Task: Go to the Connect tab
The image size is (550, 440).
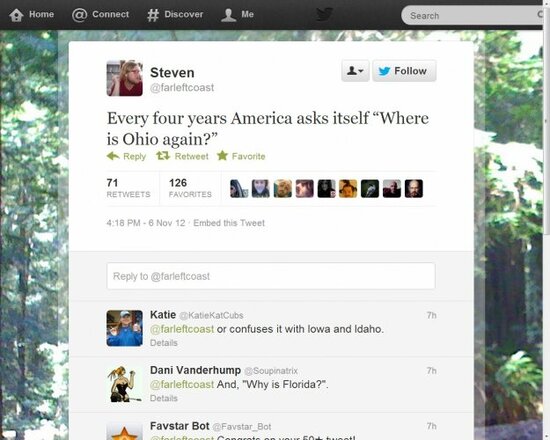Action: pyautogui.click(x=101, y=15)
